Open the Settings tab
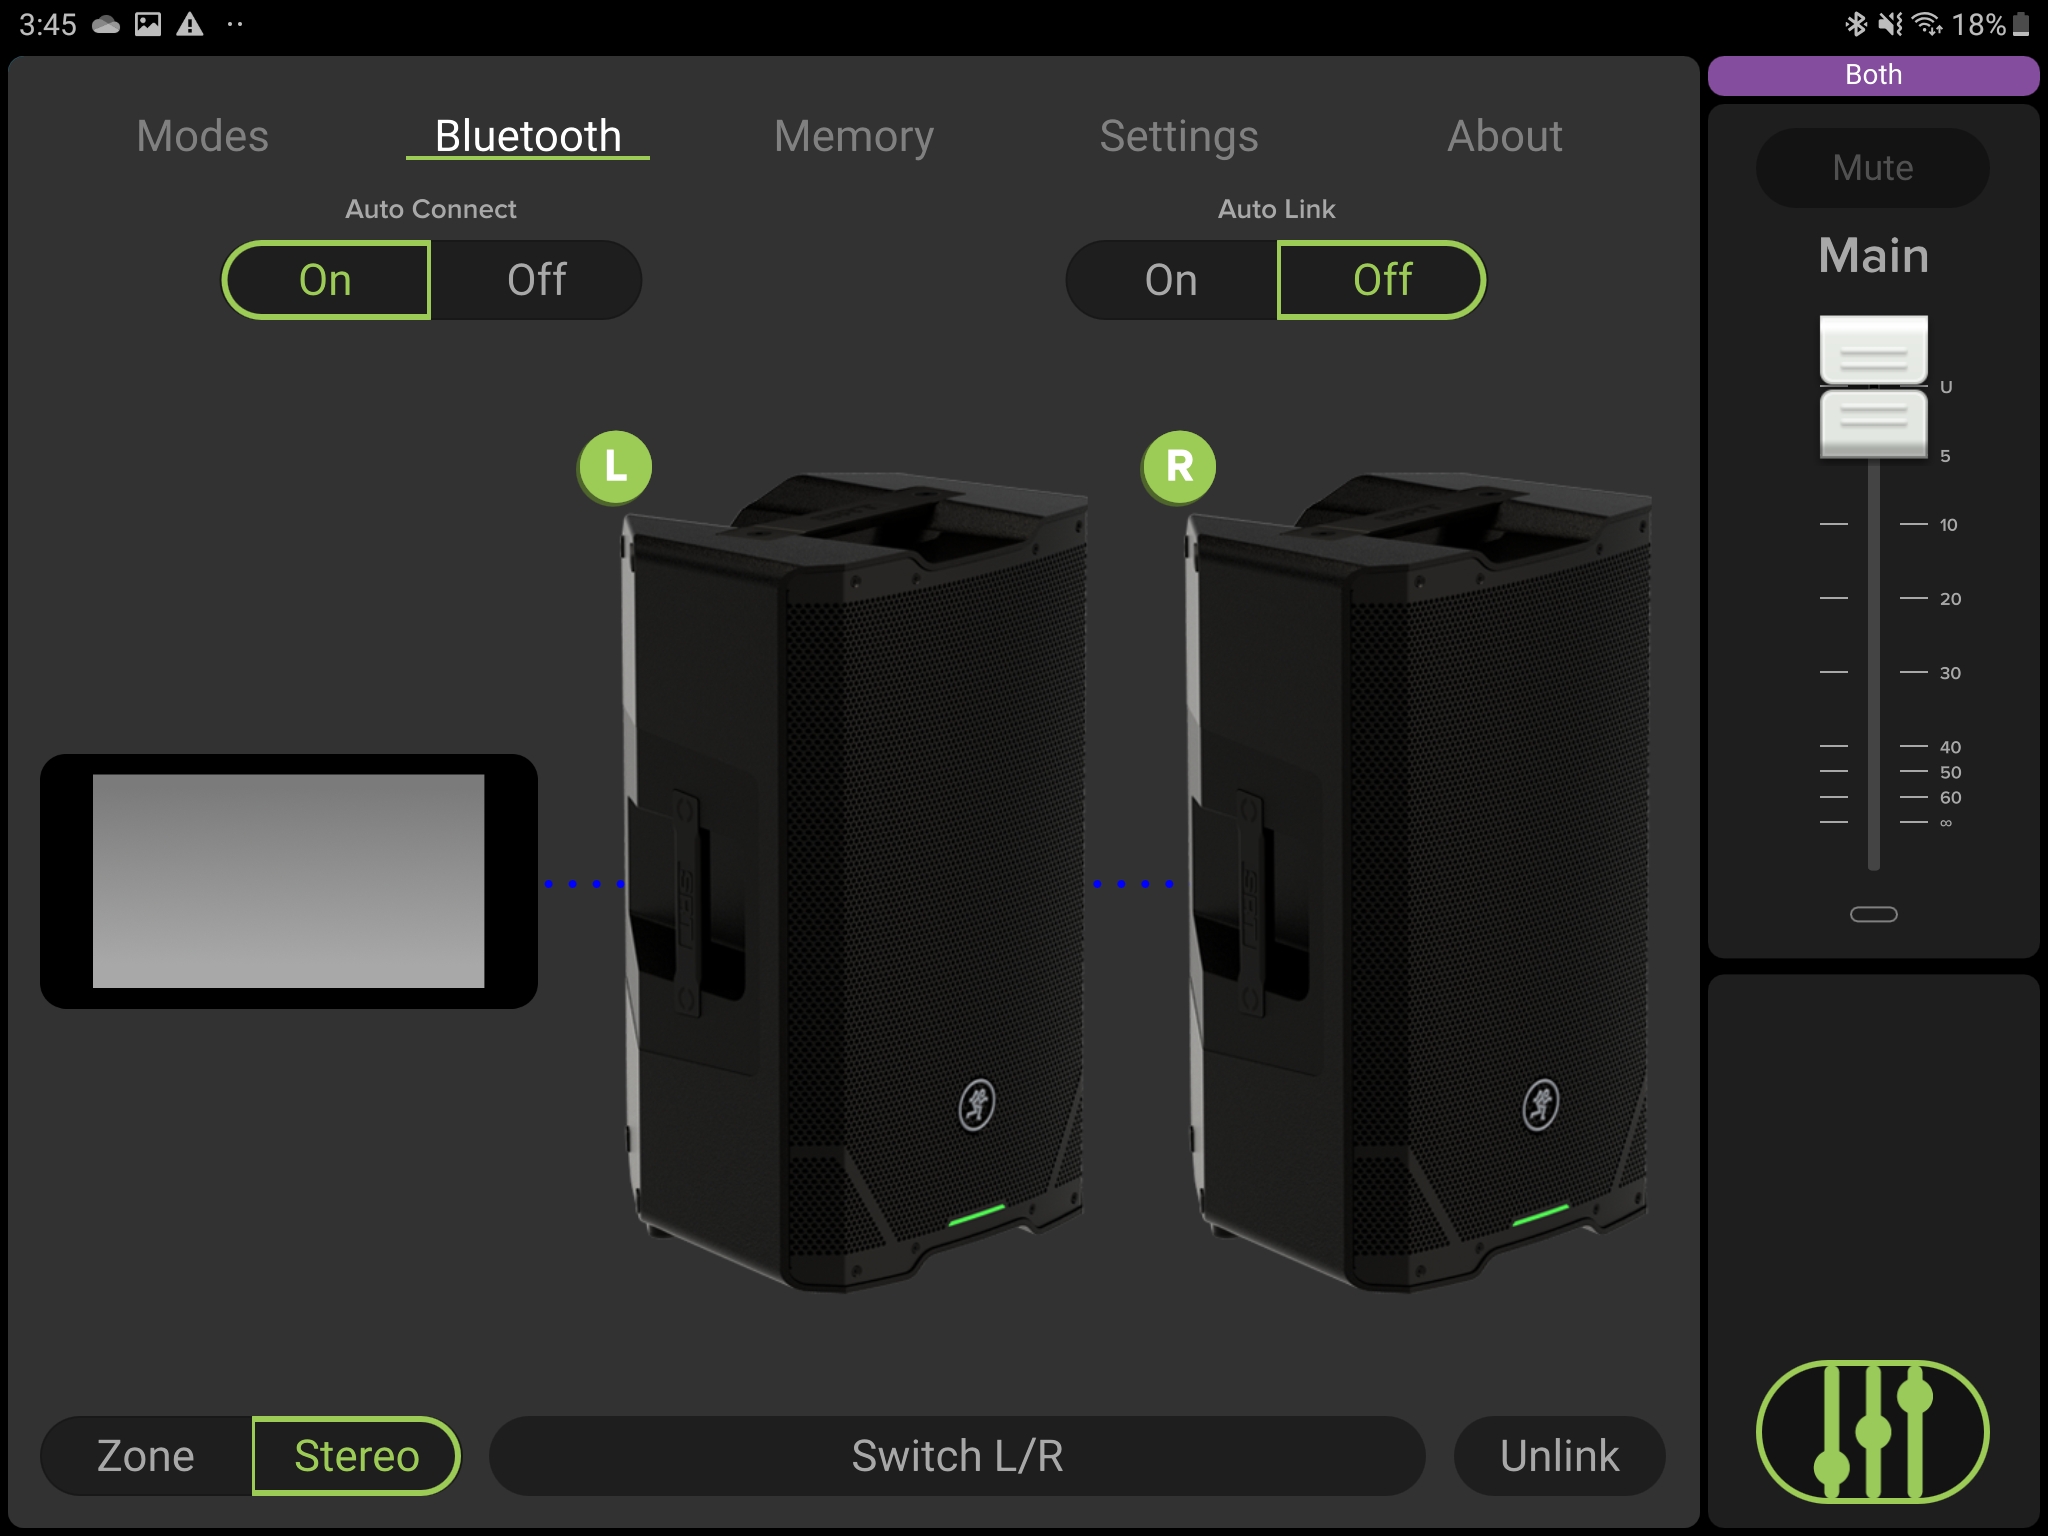 (1179, 136)
